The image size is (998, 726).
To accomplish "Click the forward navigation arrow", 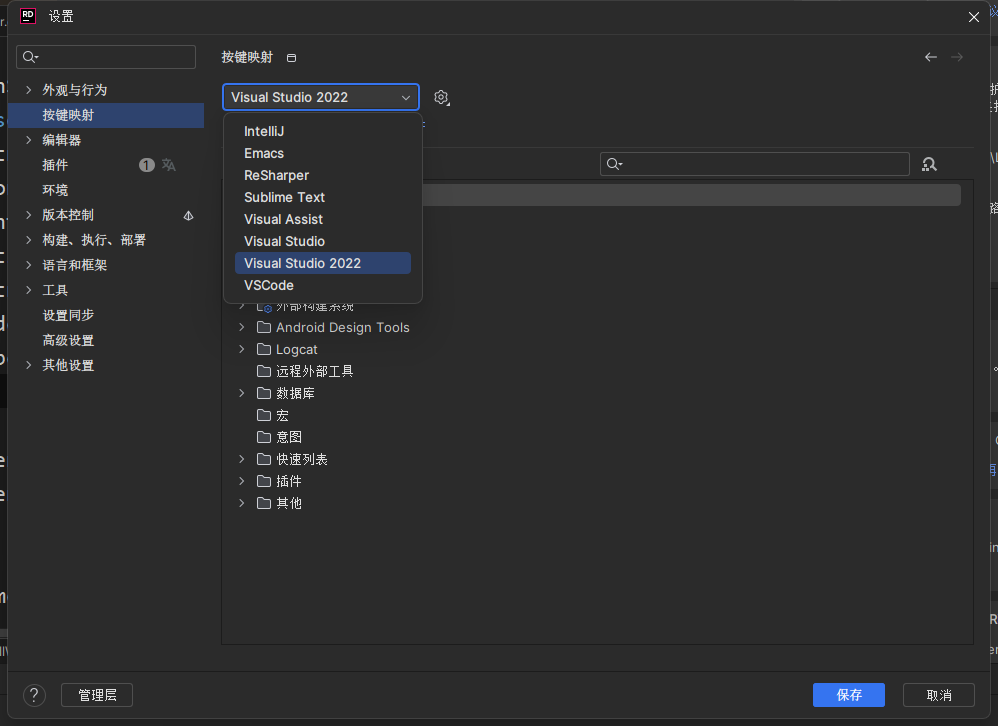I will [x=957, y=57].
